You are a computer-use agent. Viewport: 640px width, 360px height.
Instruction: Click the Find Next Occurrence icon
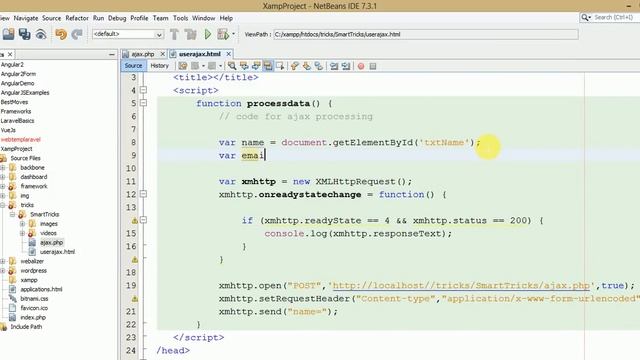tap(256, 66)
